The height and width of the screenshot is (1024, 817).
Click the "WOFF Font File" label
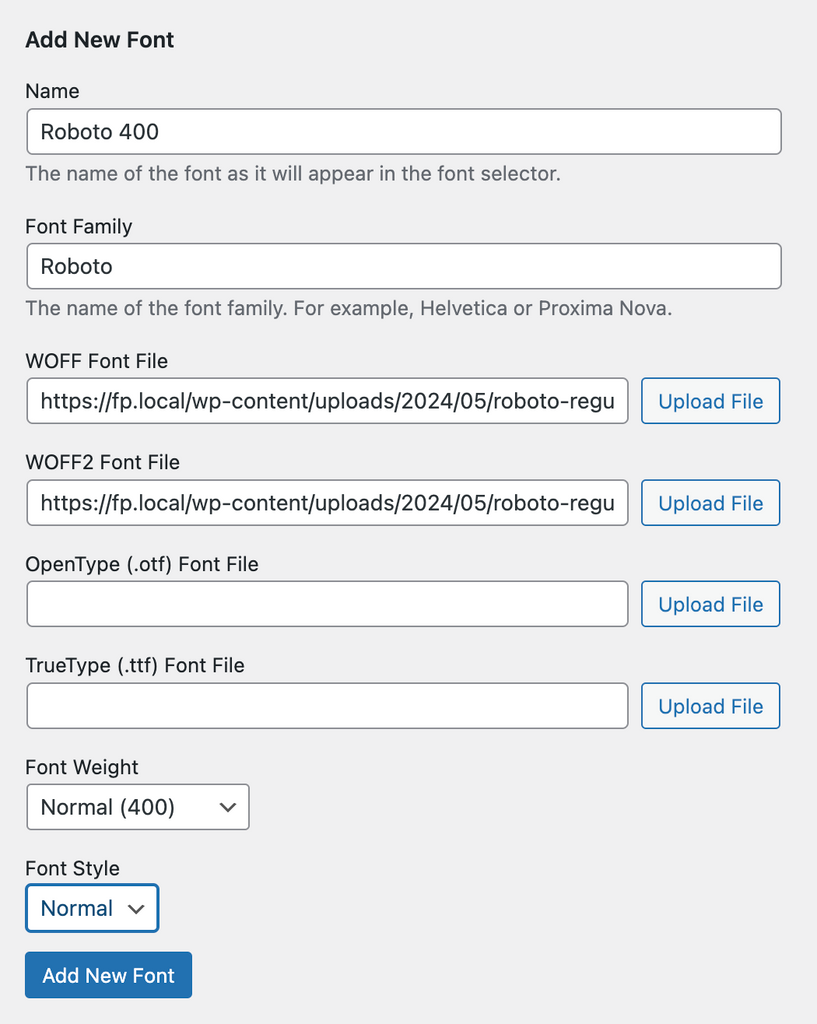97,361
